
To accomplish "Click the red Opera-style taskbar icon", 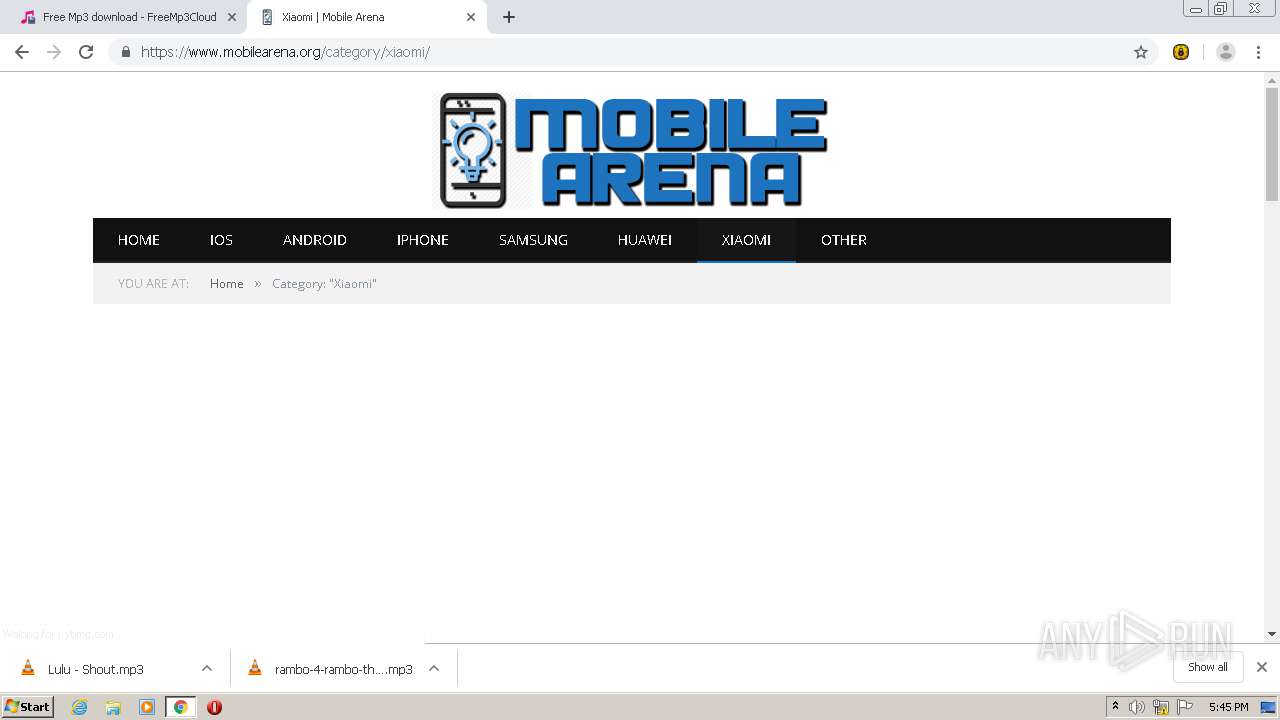I will pos(214,707).
